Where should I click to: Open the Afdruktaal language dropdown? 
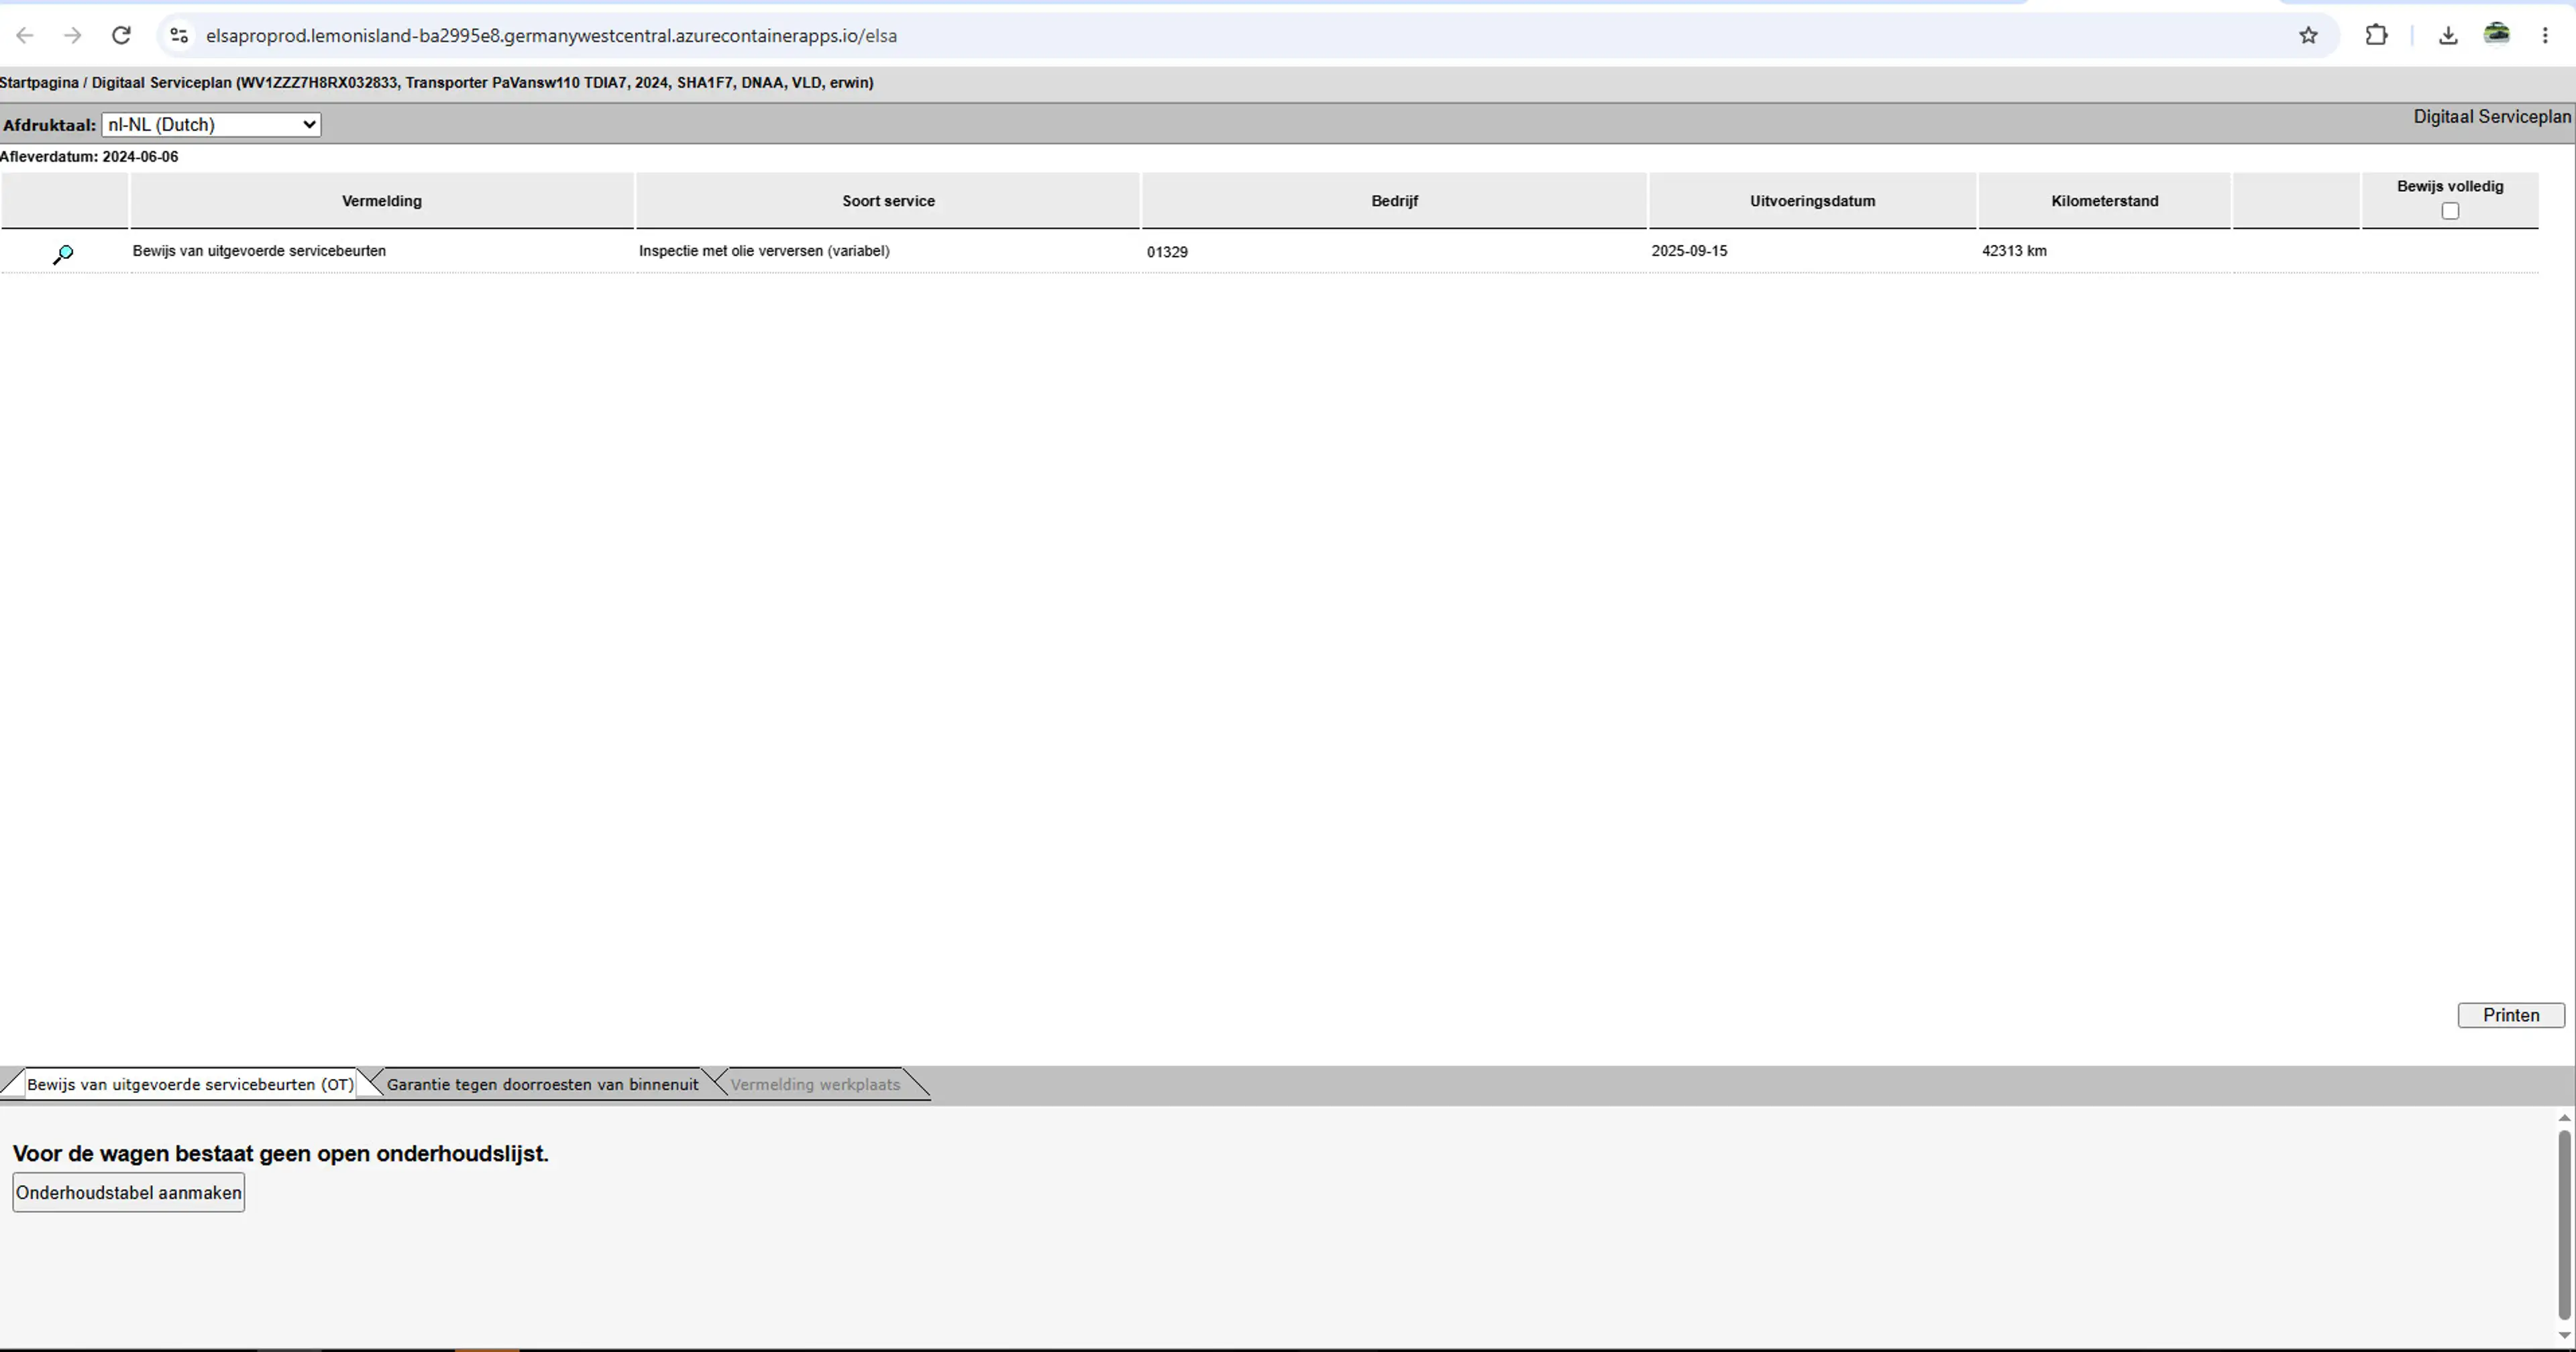(x=211, y=125)
